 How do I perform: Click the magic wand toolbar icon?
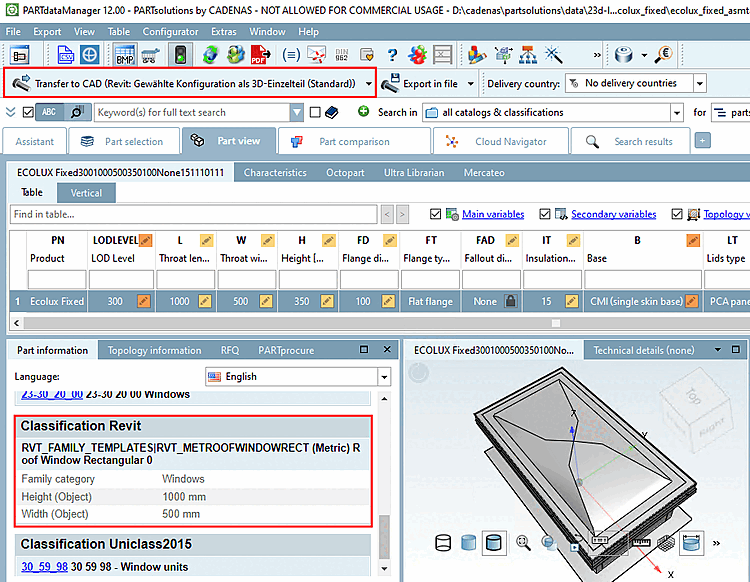tap(553, 55)
